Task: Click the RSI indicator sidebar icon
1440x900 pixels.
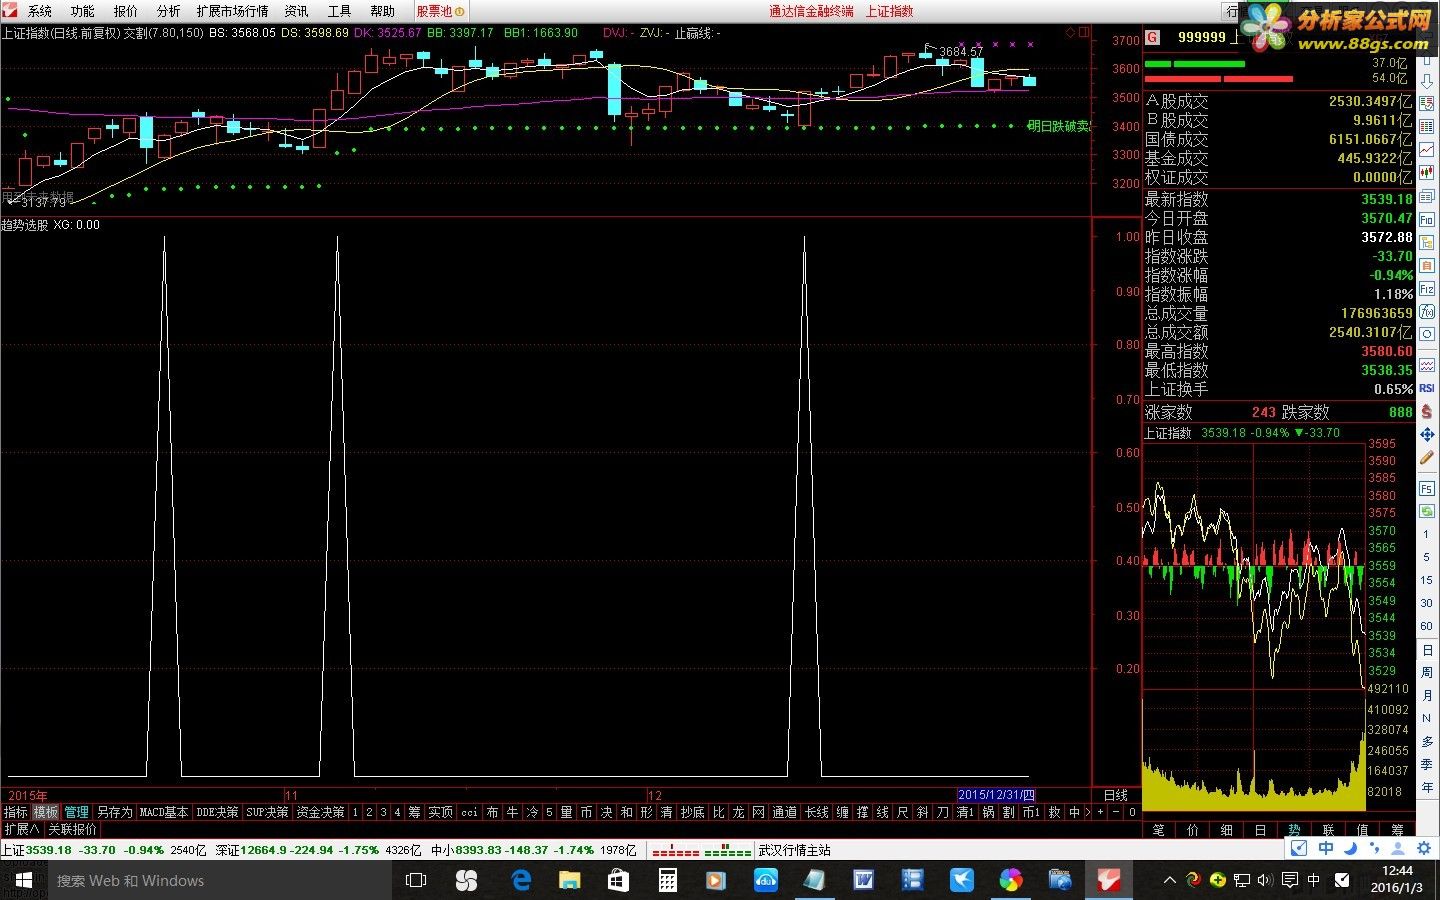Action: click(x=1427, y=388)
